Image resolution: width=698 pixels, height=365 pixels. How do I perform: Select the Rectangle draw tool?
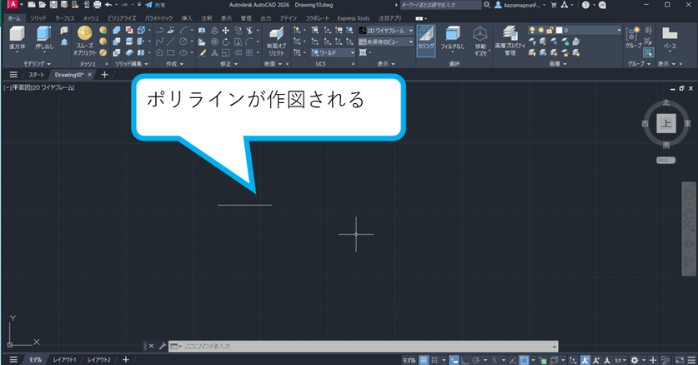pyautogui.click(x=171, y=53)
